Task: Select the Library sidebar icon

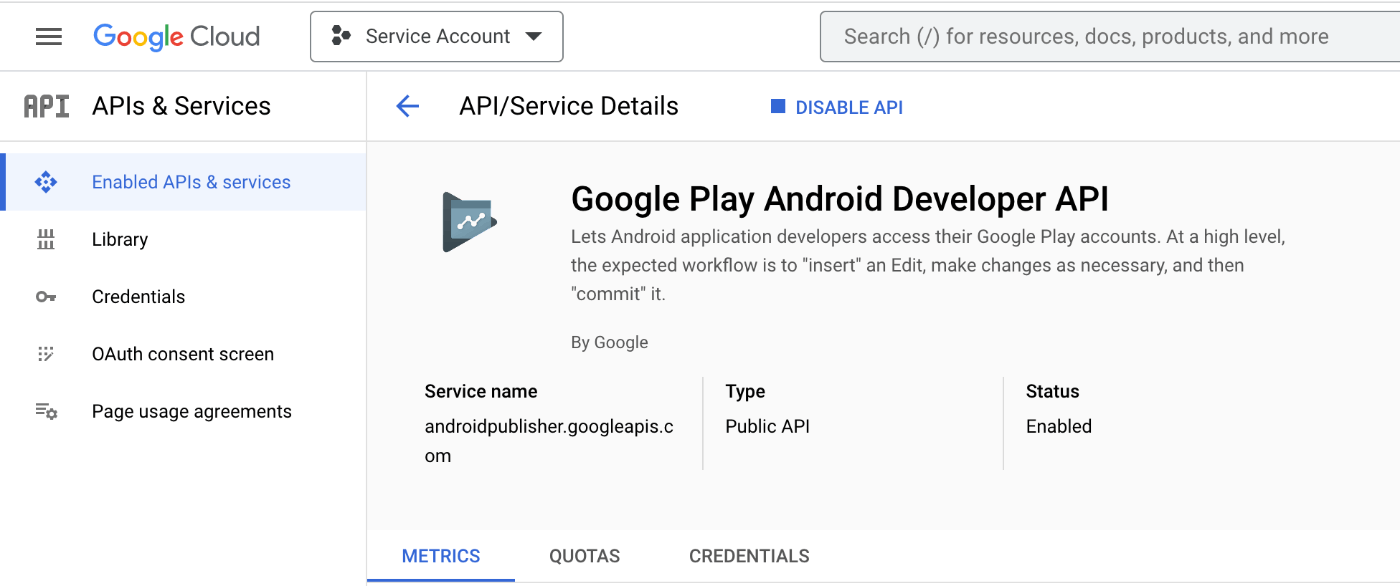Action: pos(46,239)
